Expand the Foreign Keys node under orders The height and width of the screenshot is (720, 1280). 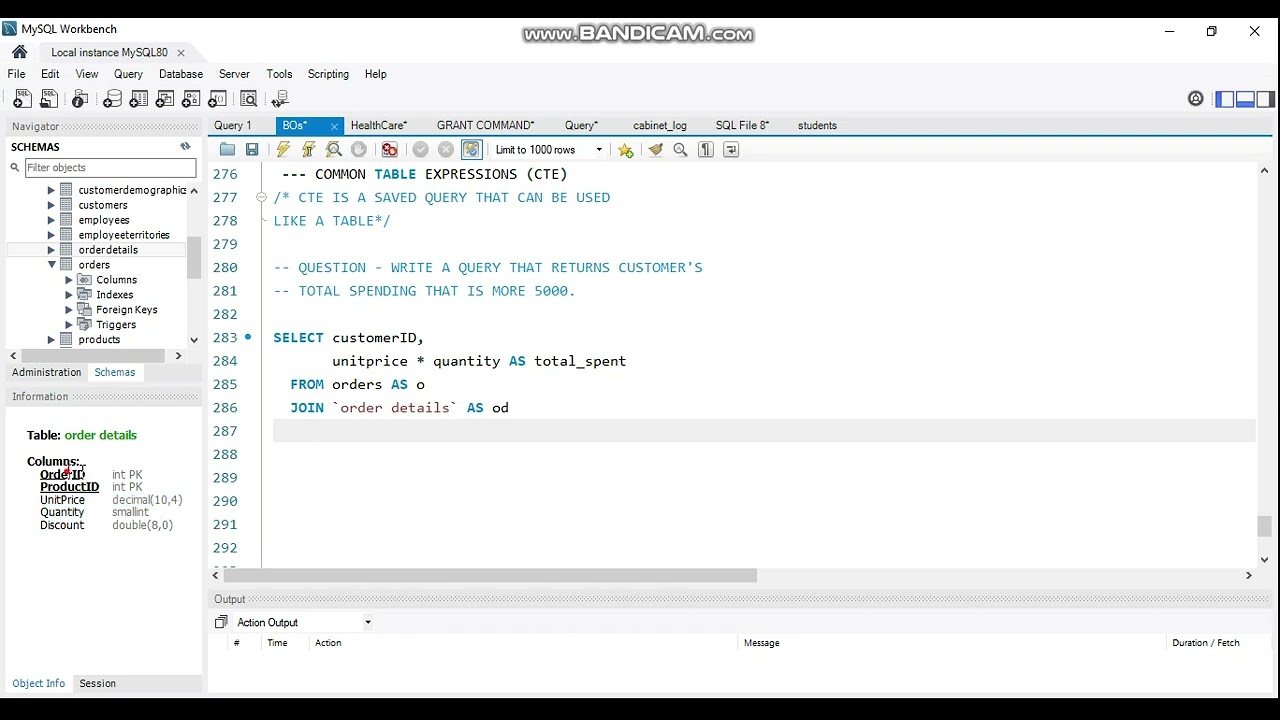coord(69,310)
